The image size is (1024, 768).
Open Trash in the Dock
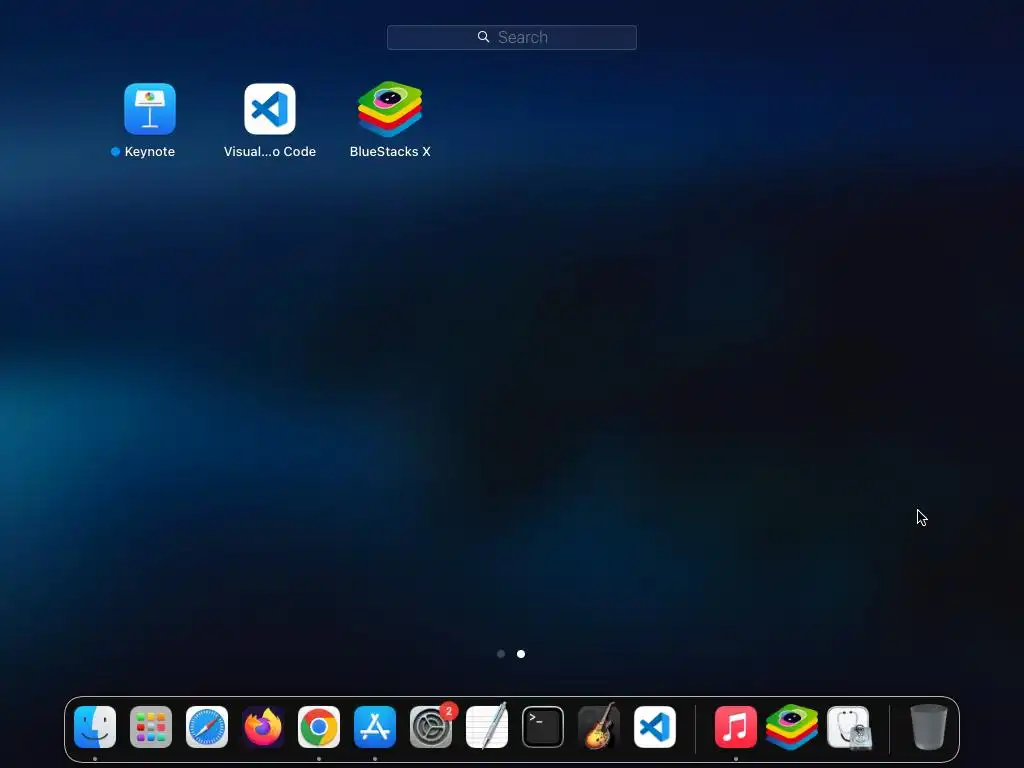[x=928, y=727]
